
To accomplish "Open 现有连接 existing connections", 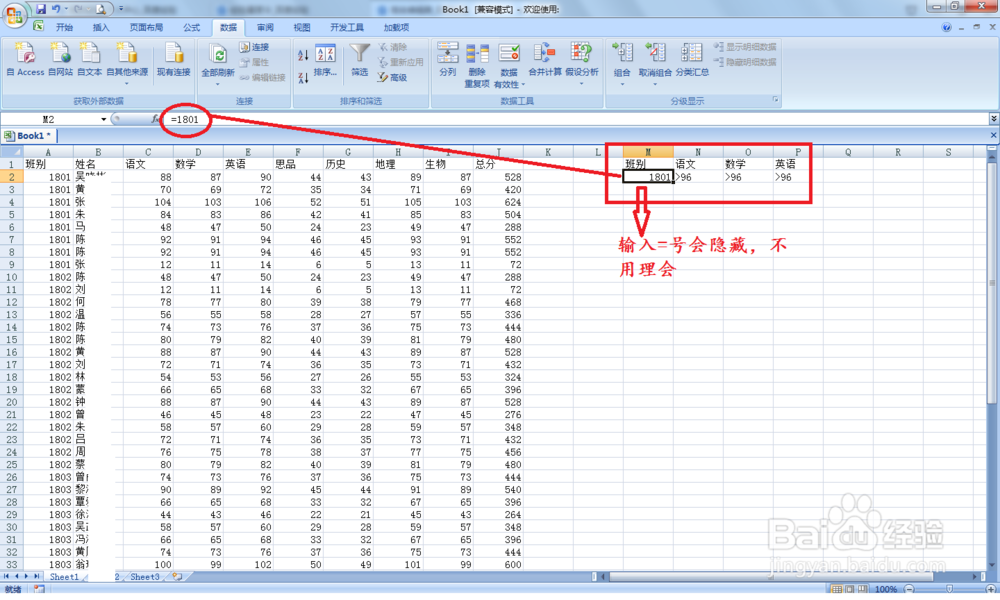I will [x=173, y=60].
